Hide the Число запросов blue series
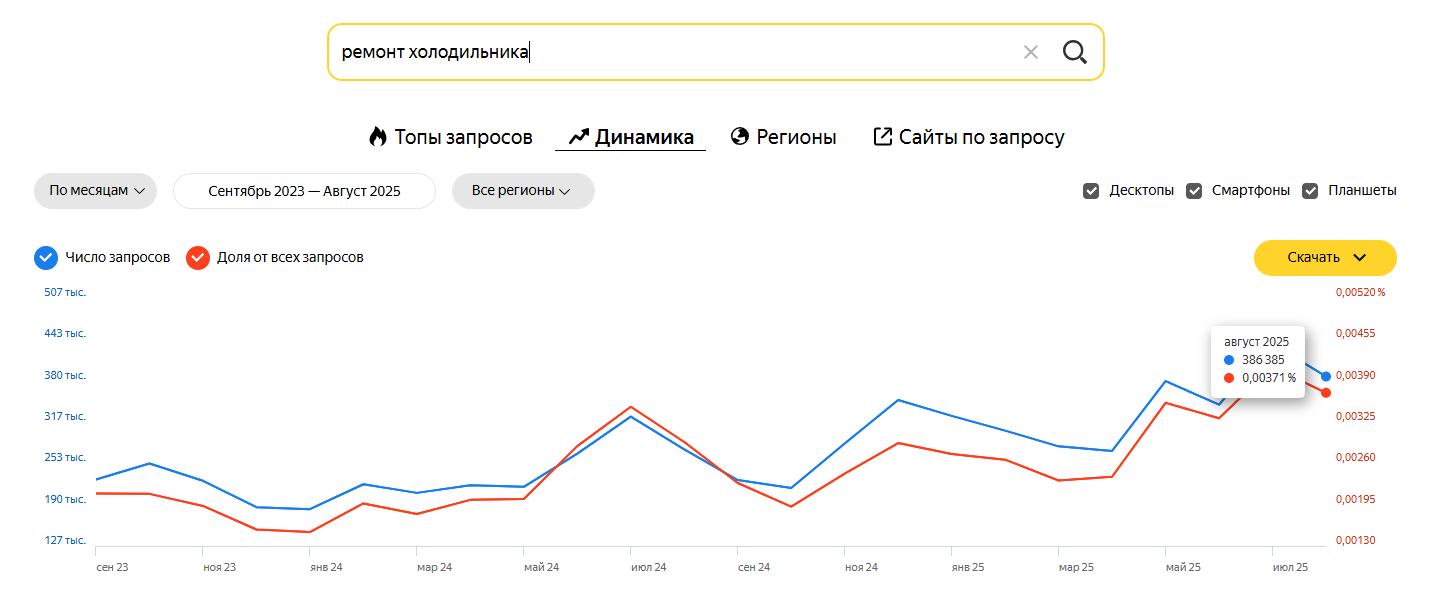1433x597 pixels. click(46, 258)
